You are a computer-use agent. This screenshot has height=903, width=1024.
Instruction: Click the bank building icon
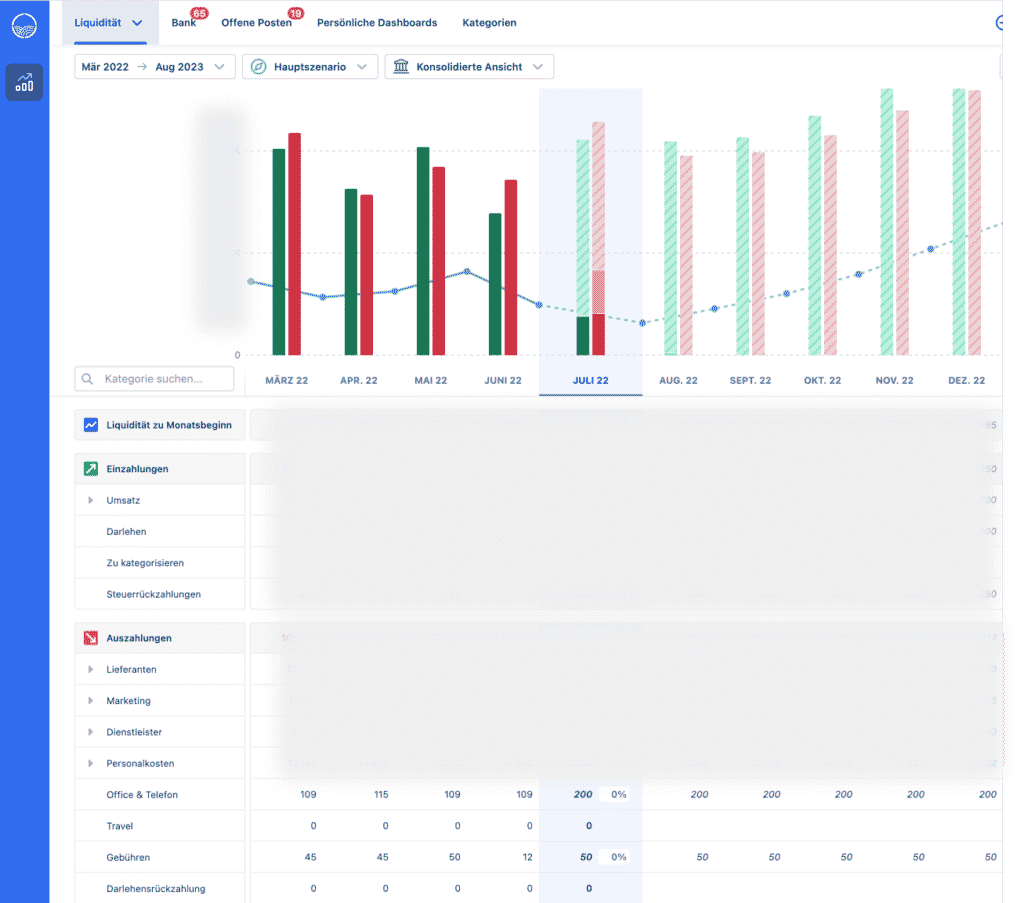coord(401,67)
